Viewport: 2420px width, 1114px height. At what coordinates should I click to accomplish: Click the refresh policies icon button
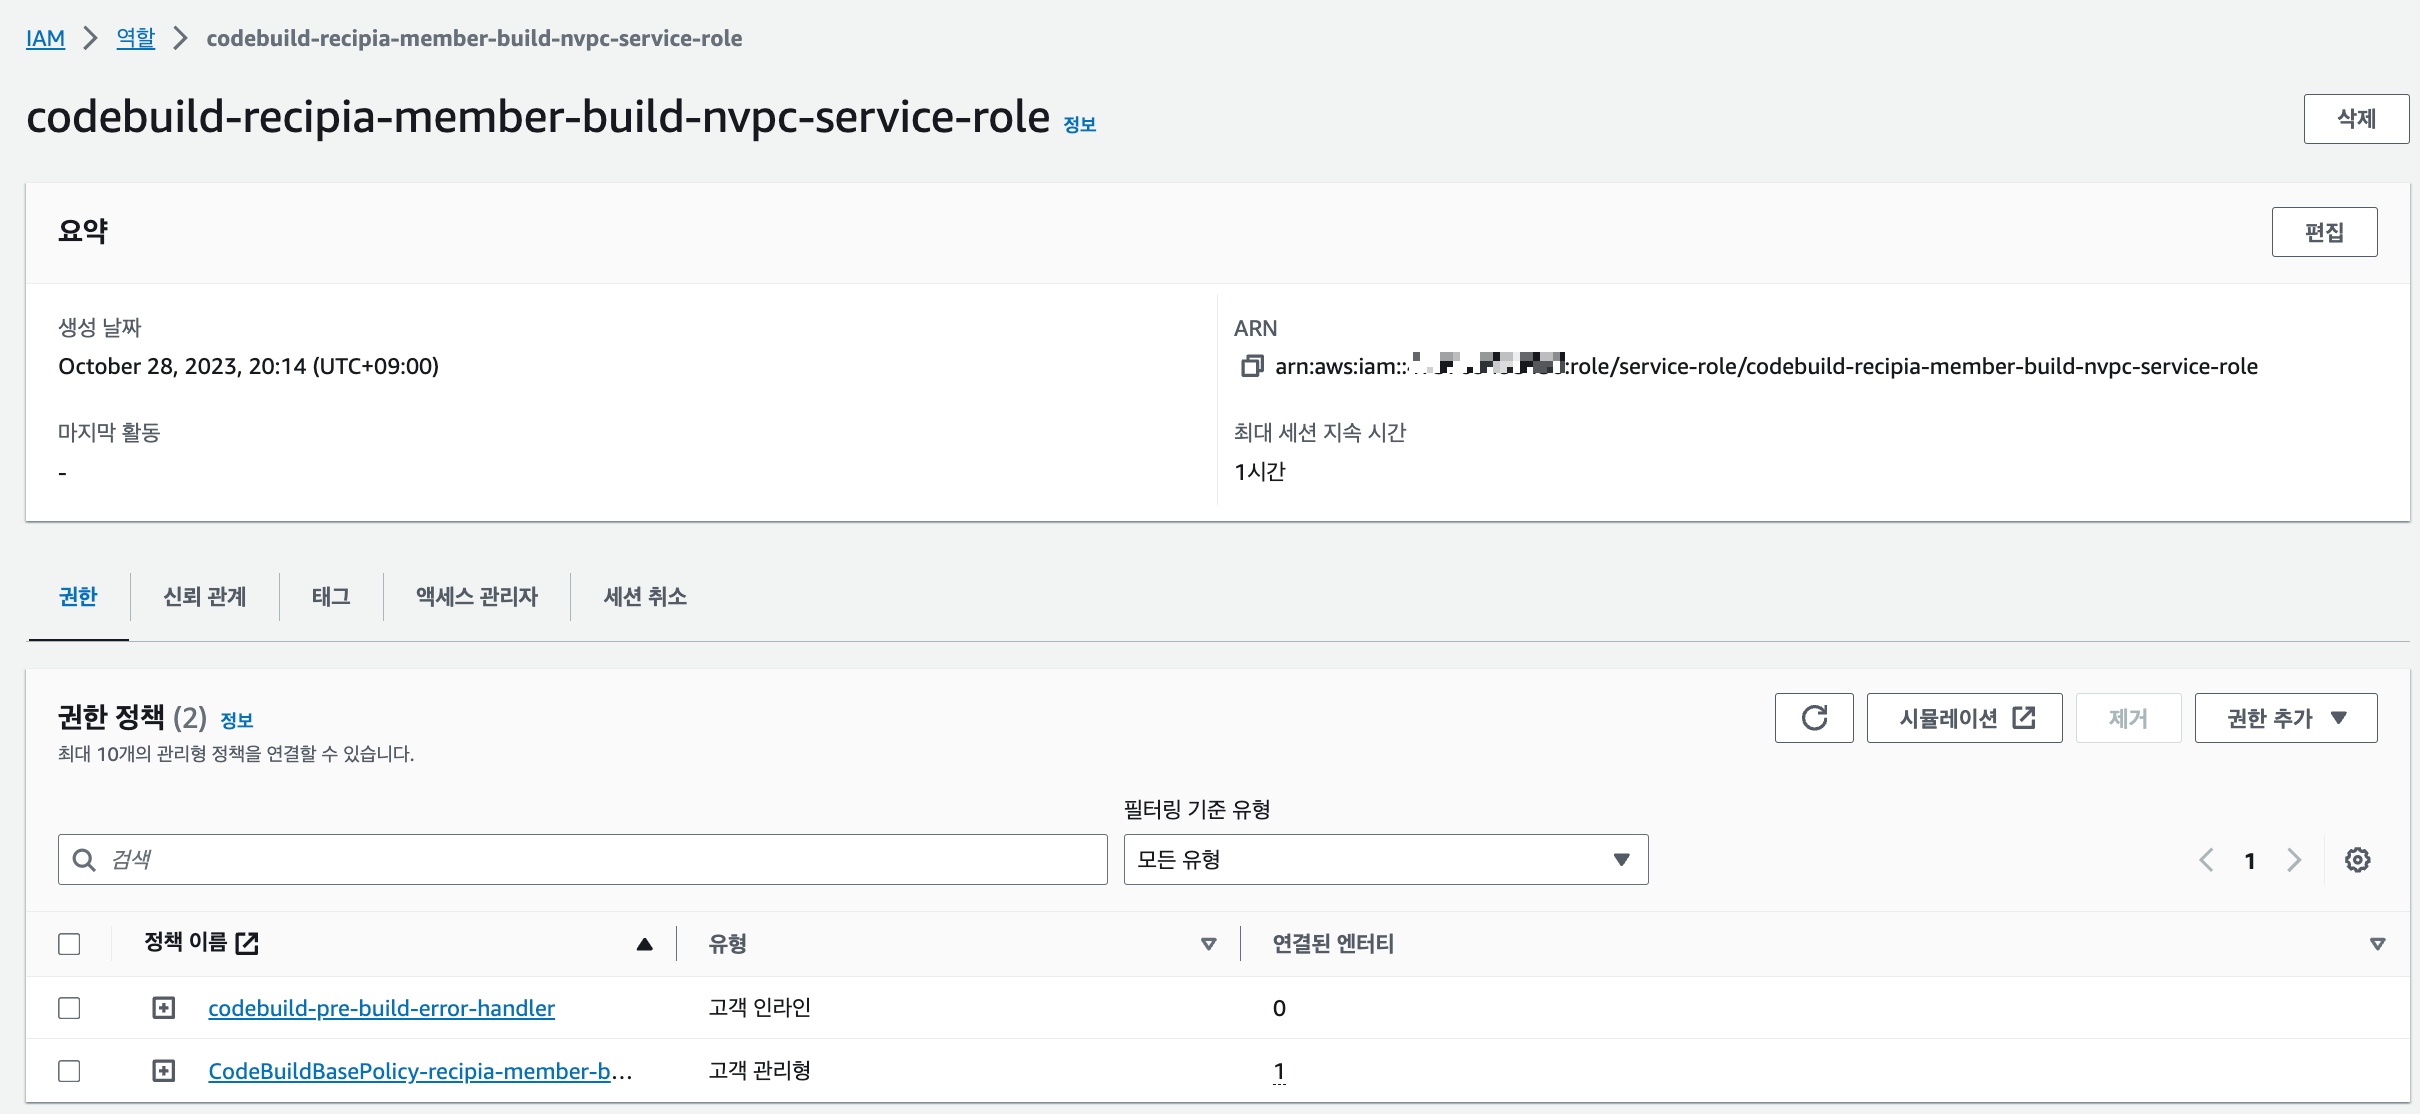pyautogui.click(x=1813, y=718)
